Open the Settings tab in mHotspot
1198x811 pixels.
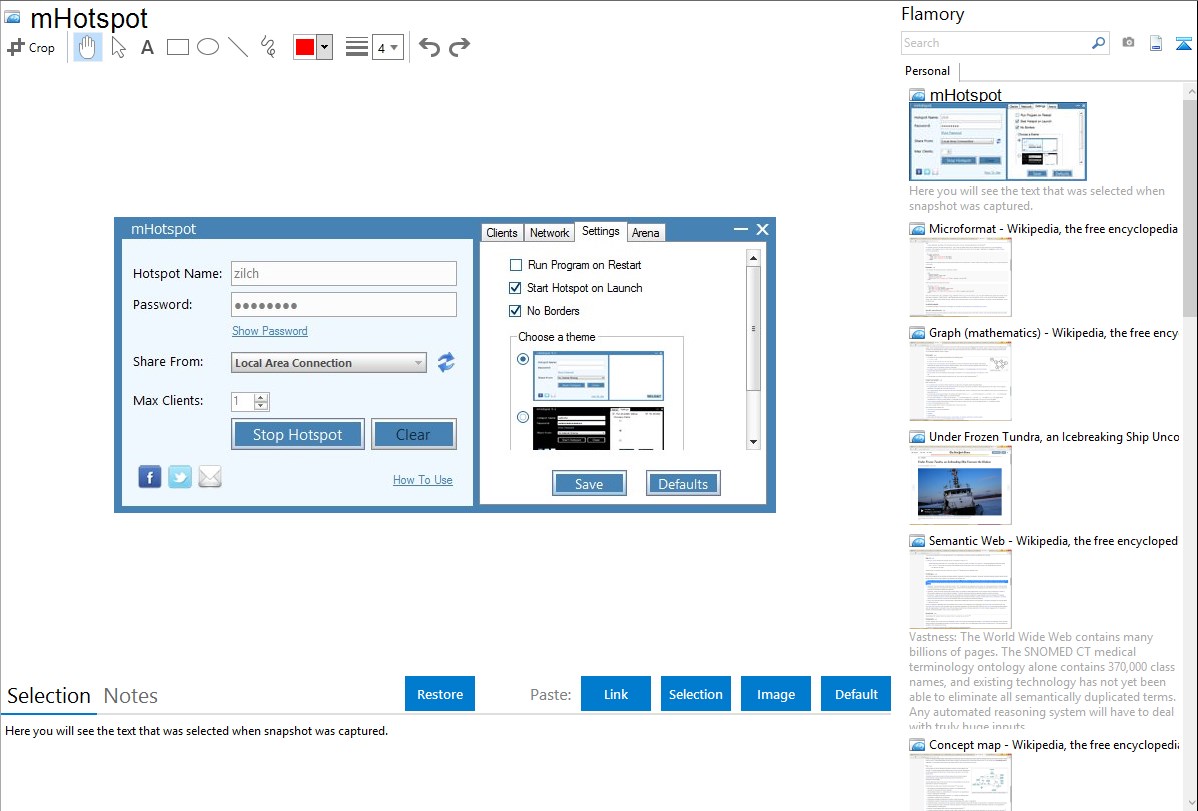click(601, 231)
